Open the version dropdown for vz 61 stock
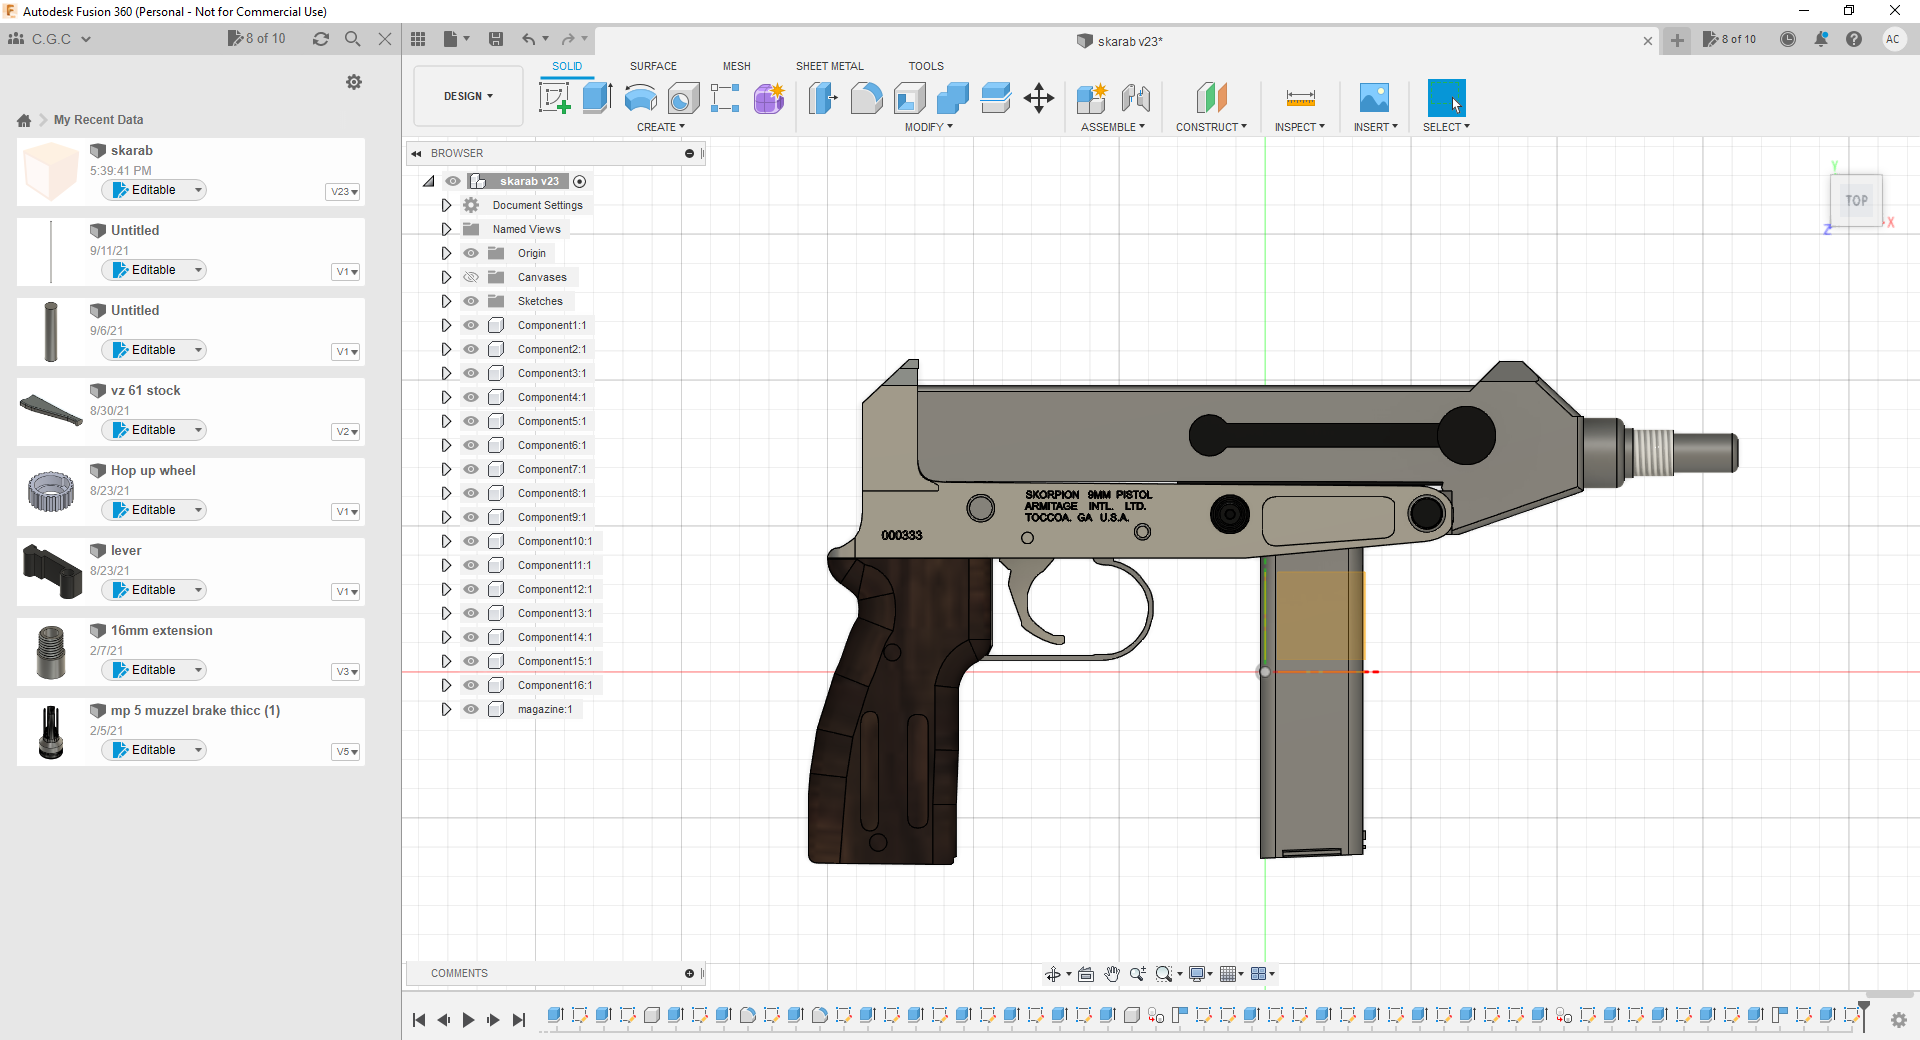The width and height of the screenshot is (1920, 1040). [345, 432]
